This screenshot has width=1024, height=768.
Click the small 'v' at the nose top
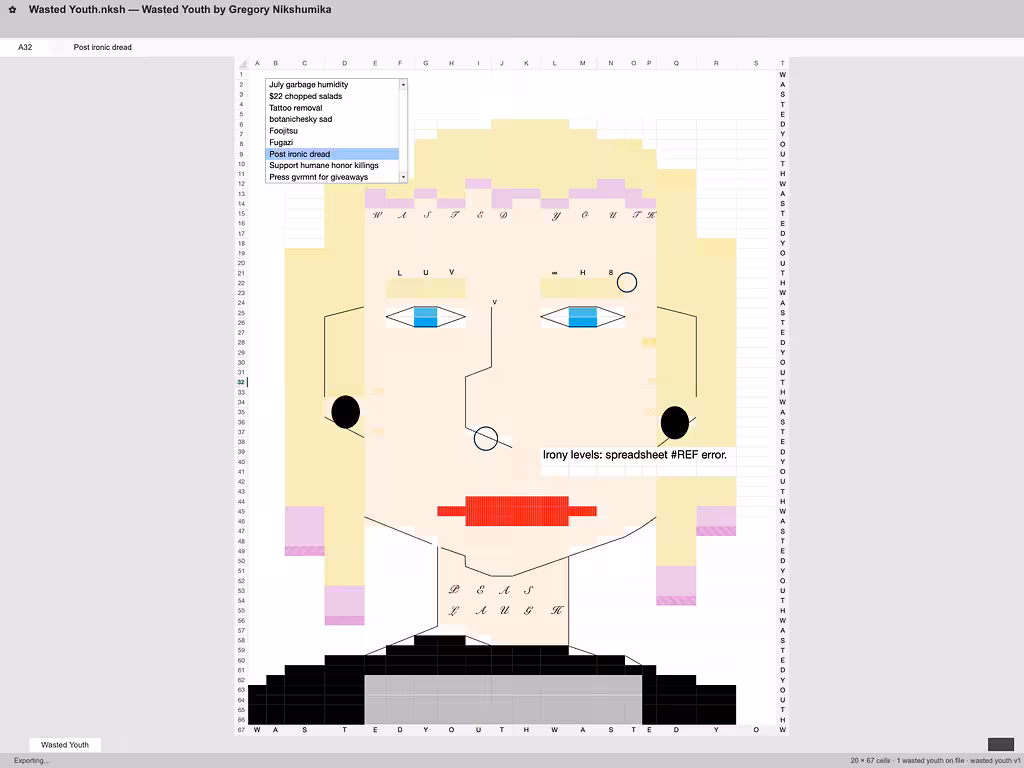494,302
